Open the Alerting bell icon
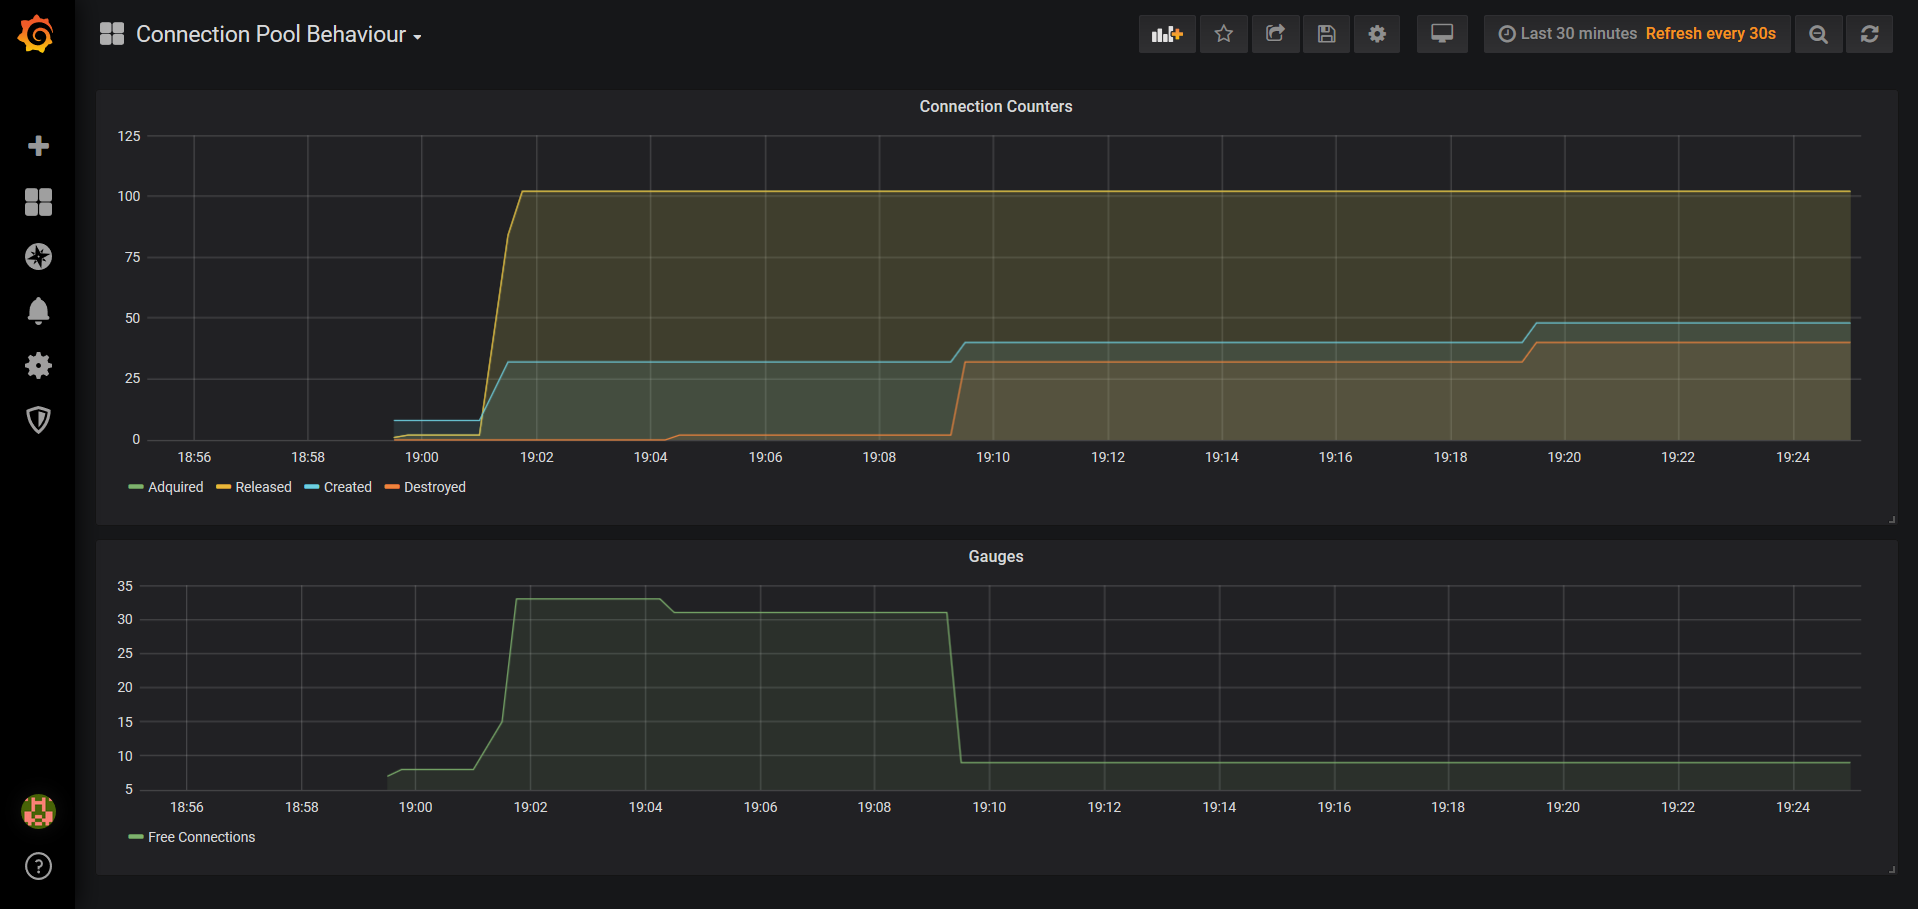 point(38,311)
